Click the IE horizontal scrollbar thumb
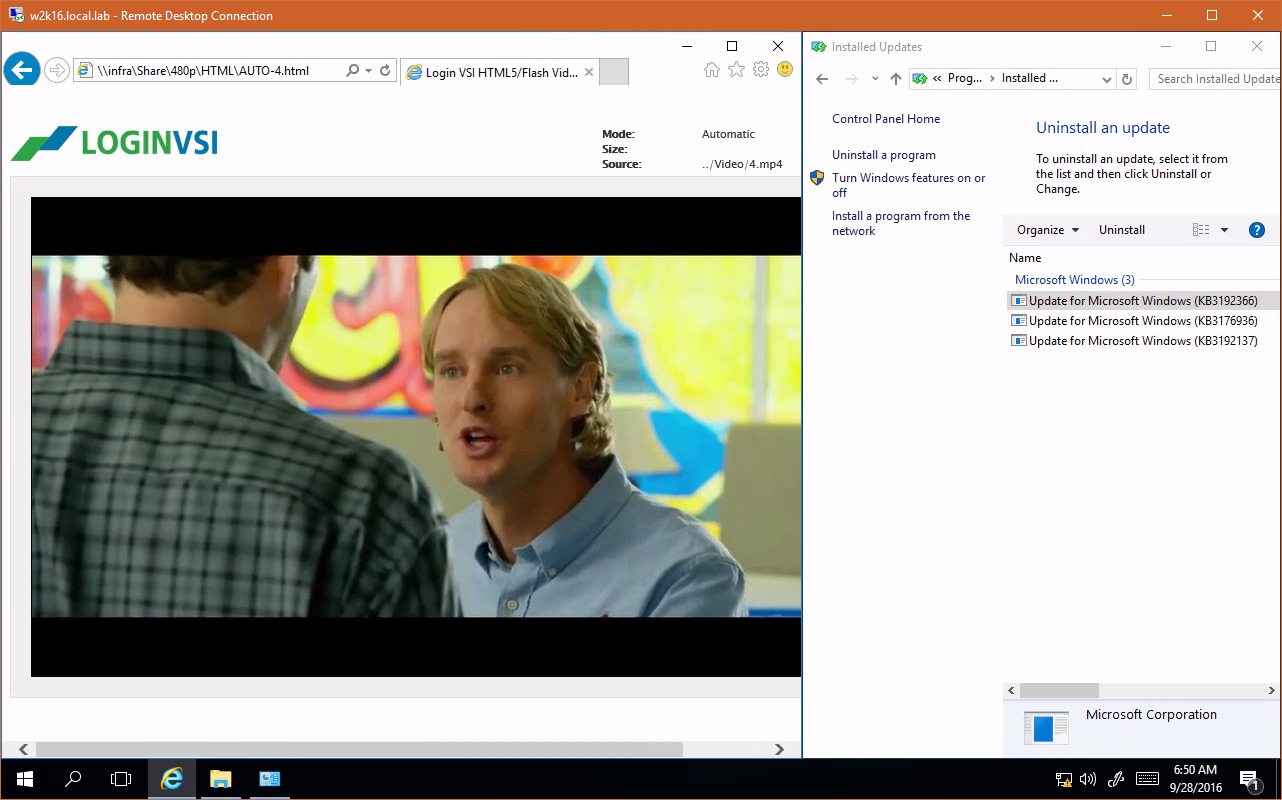This screenshot has width=1282, height=800. 359,749
